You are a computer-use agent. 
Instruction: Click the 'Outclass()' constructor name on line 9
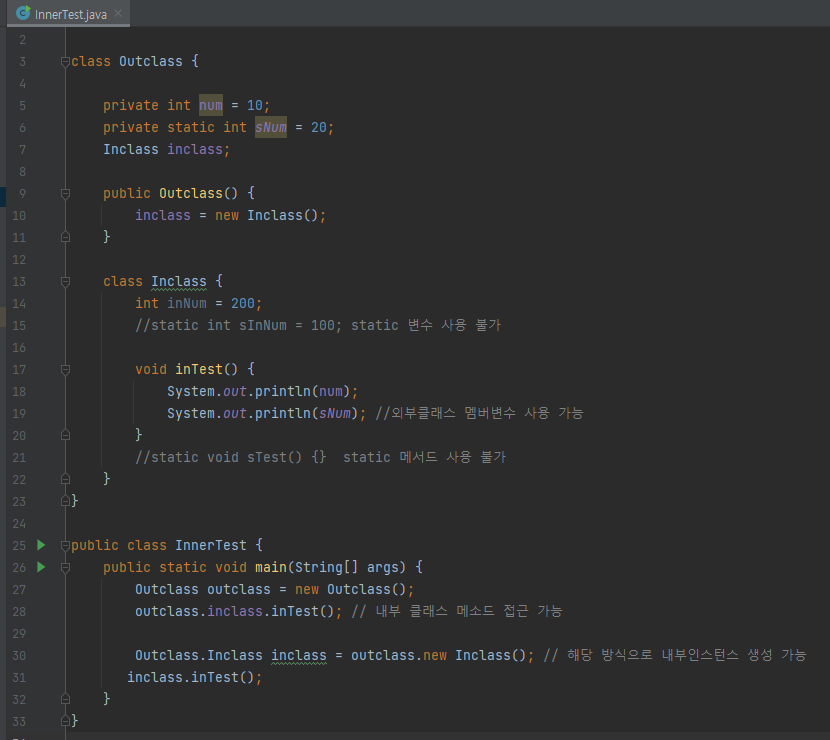click(x=199, y=193)
